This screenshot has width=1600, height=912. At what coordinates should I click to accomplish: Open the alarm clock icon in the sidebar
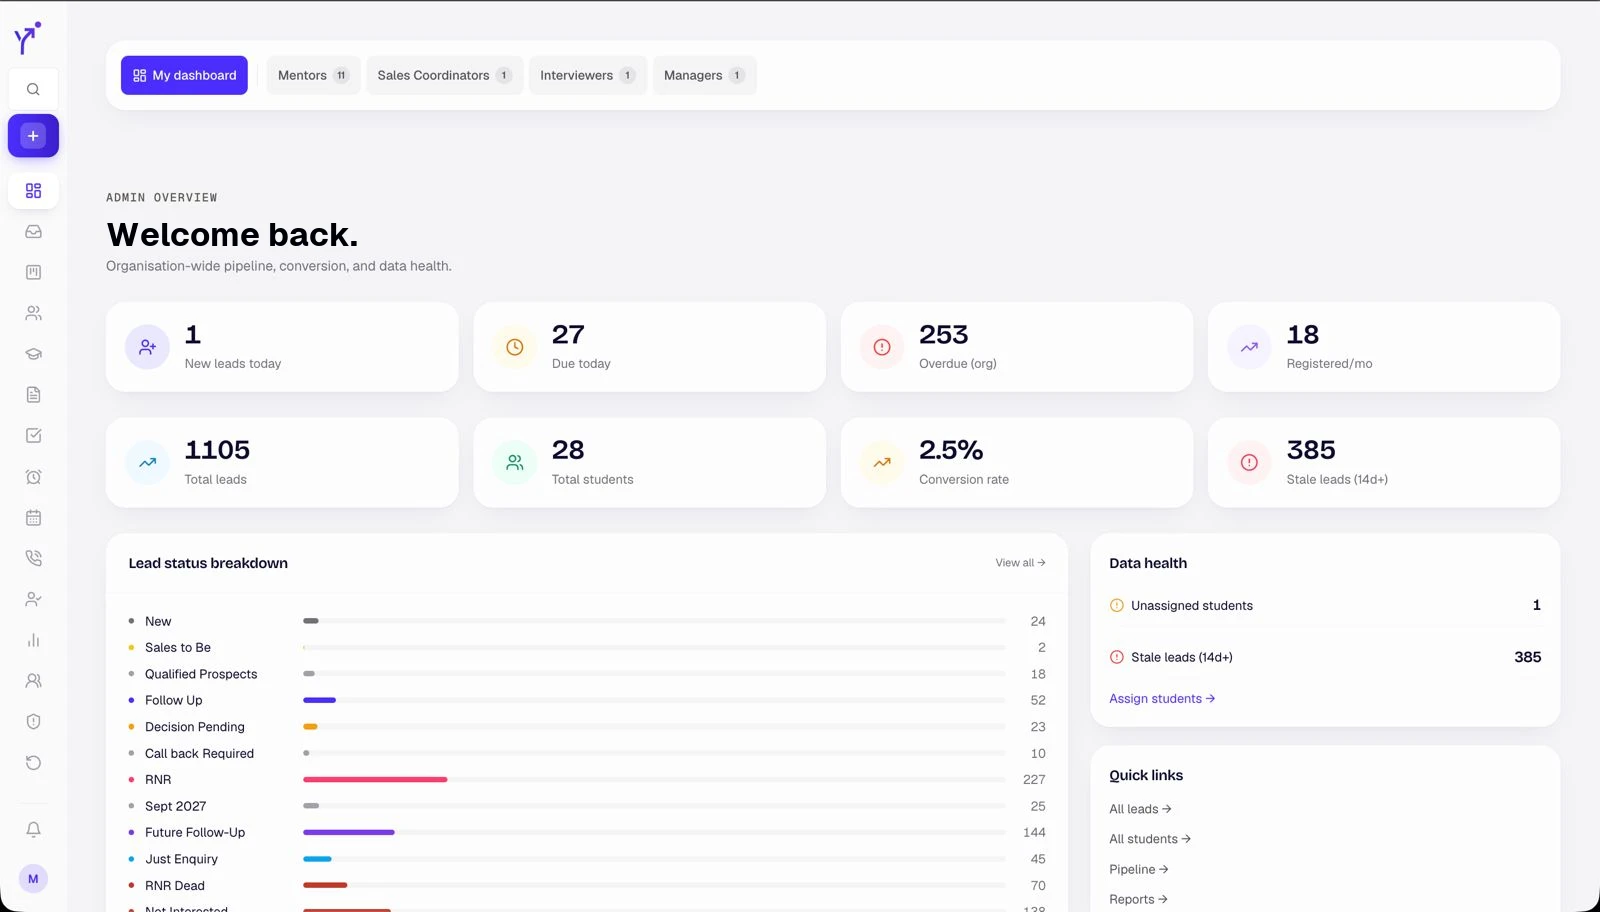[x=33, y=477]
